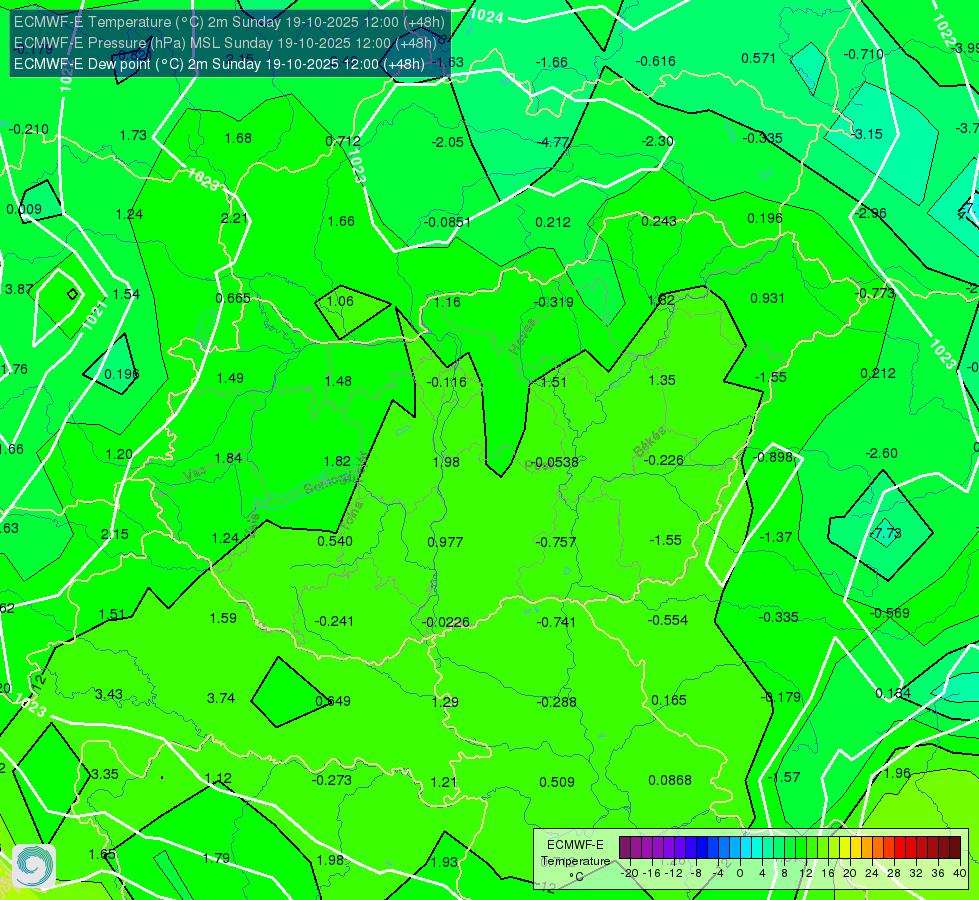Click the dew point value 1.06

[340, 301]
